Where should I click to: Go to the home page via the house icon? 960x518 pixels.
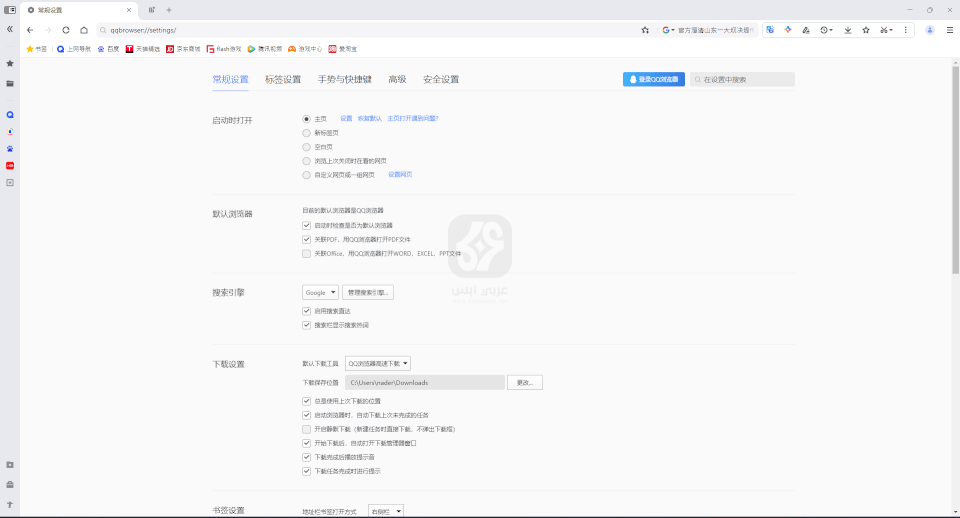(x=84, y=30)
